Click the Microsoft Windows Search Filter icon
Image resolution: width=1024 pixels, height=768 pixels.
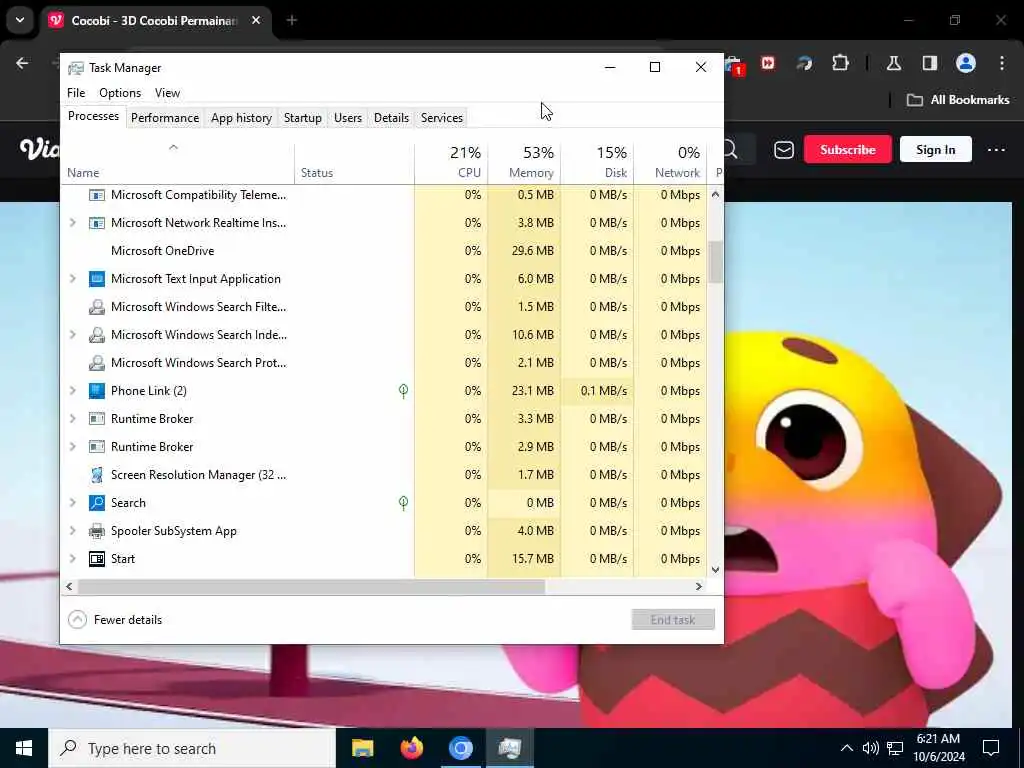click(97, 307)
